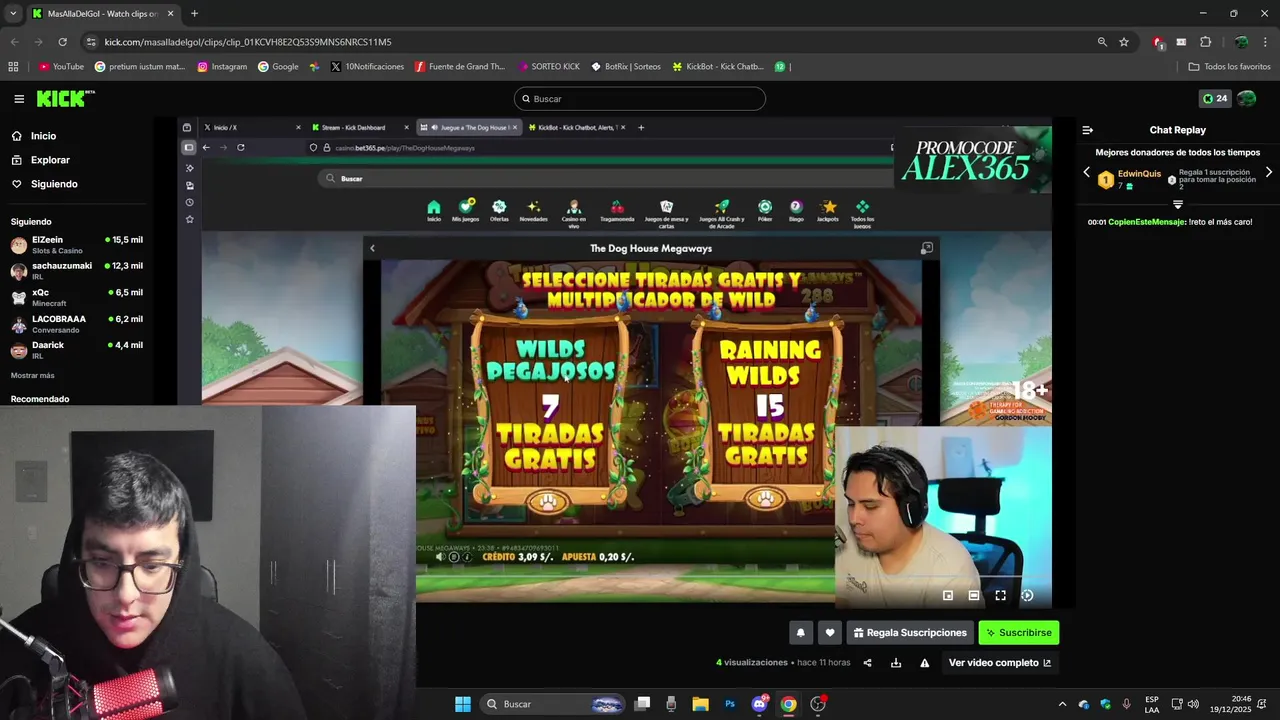Download the clip with the download icon
The image size is (1280, 720).
(896, 663)
